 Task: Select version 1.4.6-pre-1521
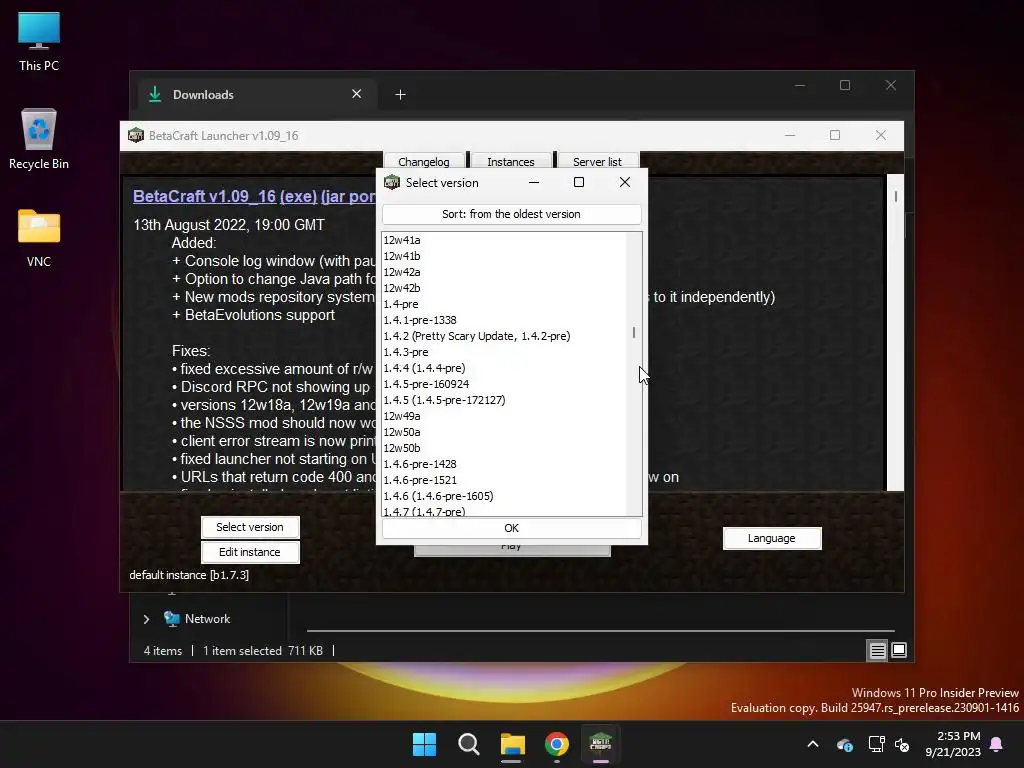pyautogui.click(x=504, y=480)
